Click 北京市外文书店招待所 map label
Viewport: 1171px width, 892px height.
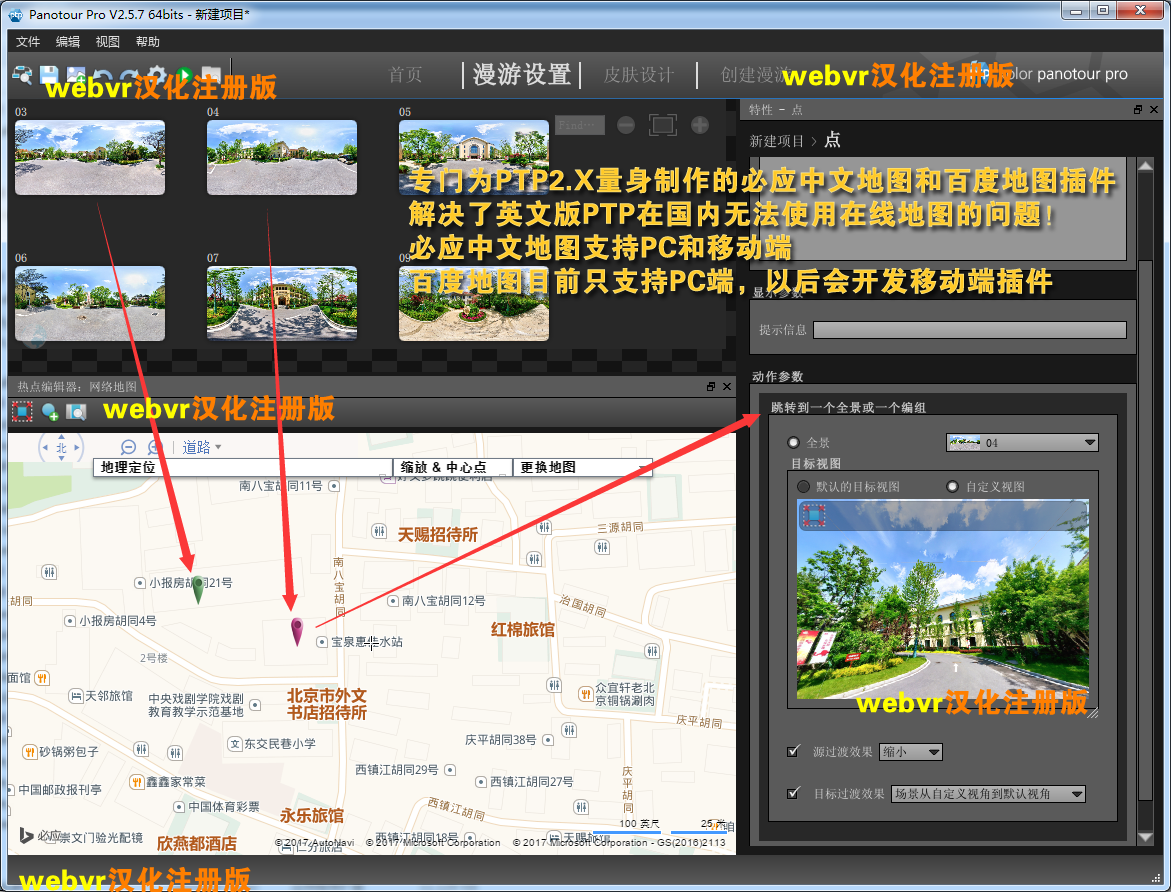coord(327,704)
